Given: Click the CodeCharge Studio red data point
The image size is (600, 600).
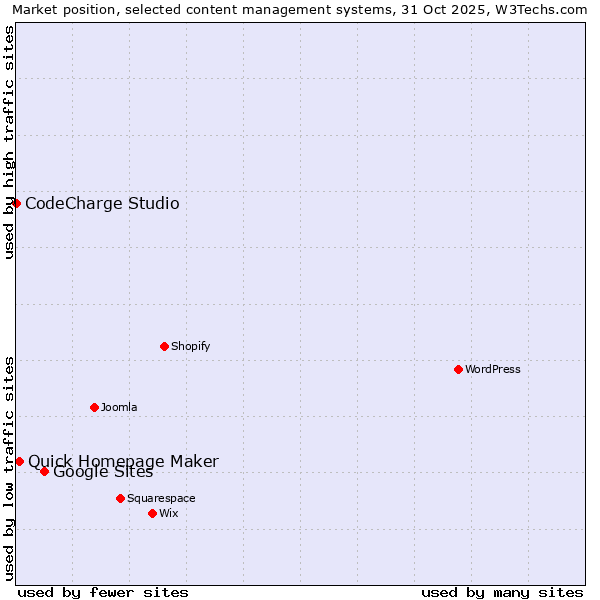Looking at the screenshot, I should pyautogui.click(x=17, y=203).
